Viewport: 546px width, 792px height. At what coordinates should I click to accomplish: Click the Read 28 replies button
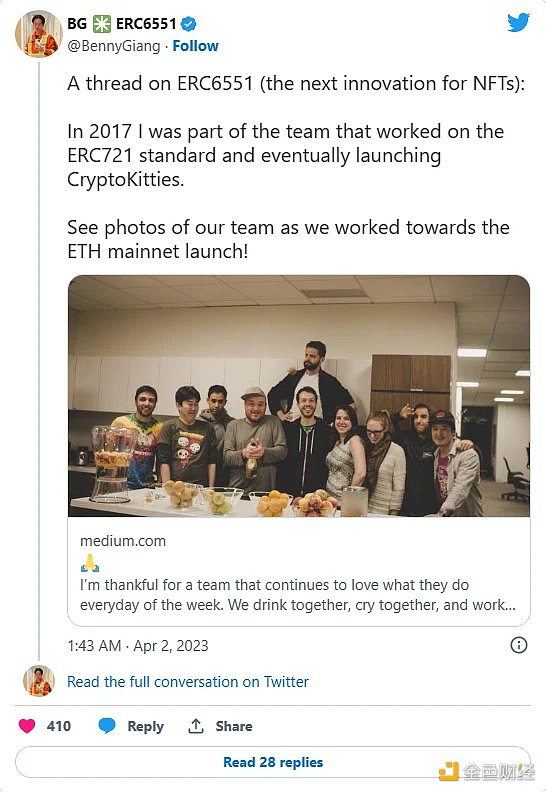(273, 762)
